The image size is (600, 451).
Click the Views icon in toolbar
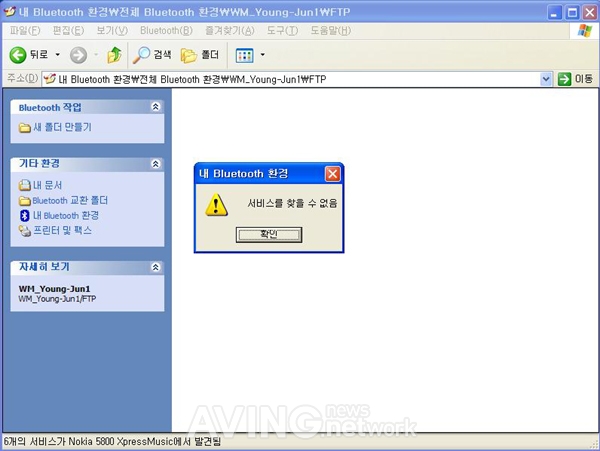(244, 55)
